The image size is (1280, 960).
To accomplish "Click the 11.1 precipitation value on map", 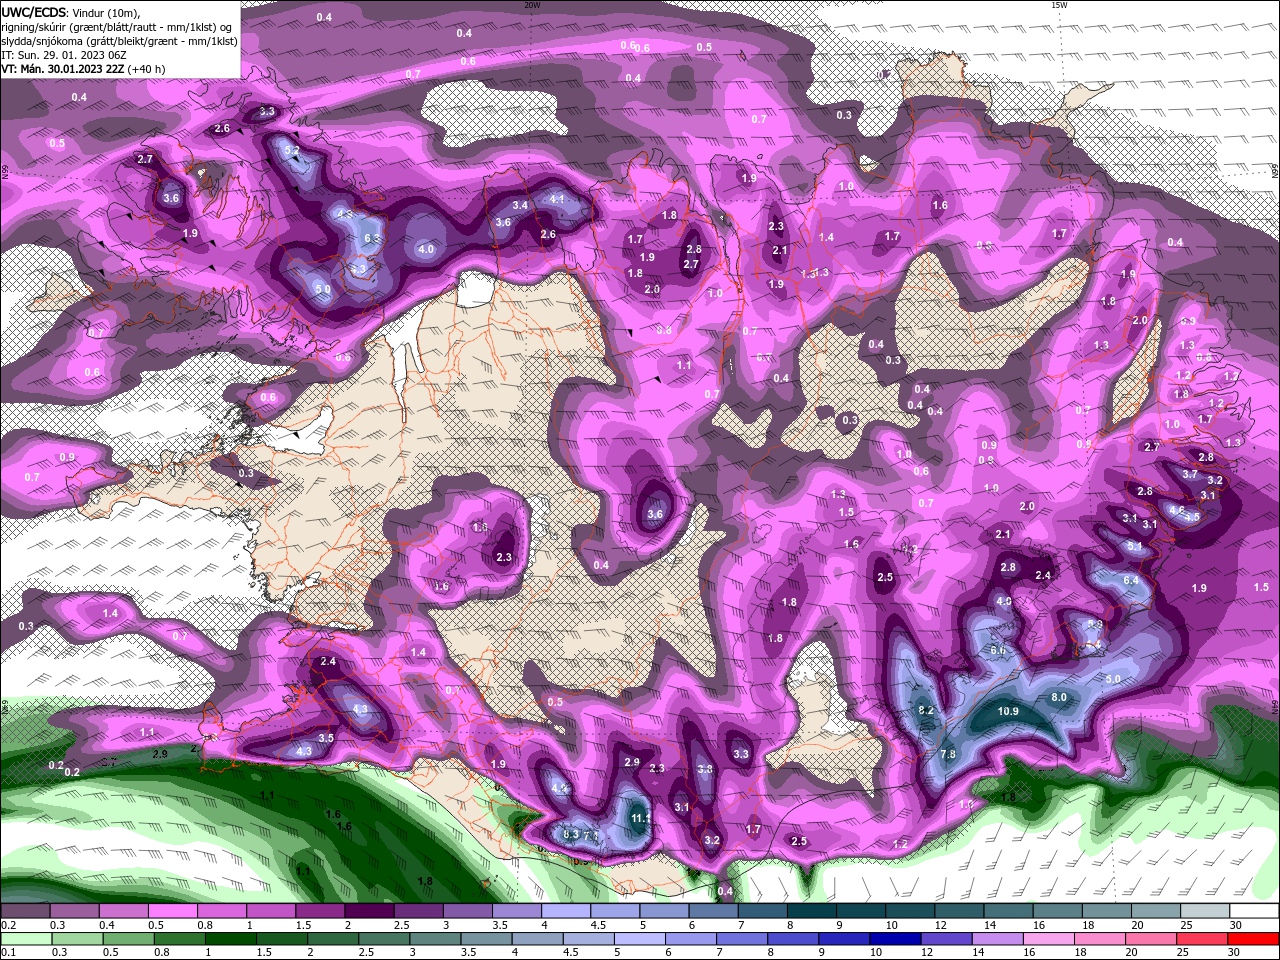I will point(641,818).
